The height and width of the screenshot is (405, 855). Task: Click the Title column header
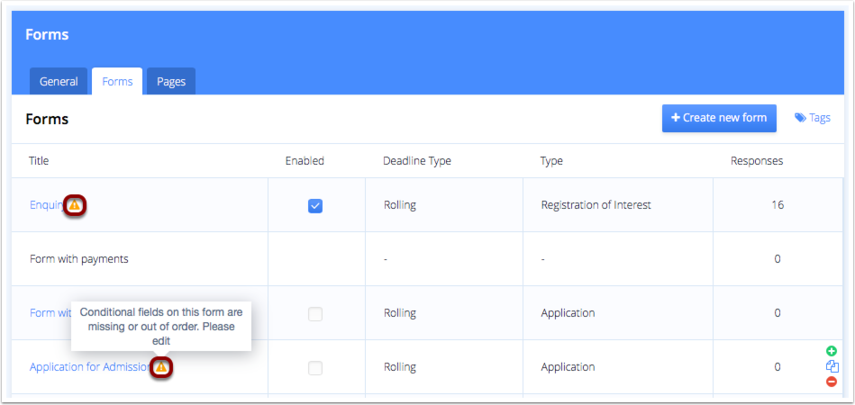pos(39,161)
